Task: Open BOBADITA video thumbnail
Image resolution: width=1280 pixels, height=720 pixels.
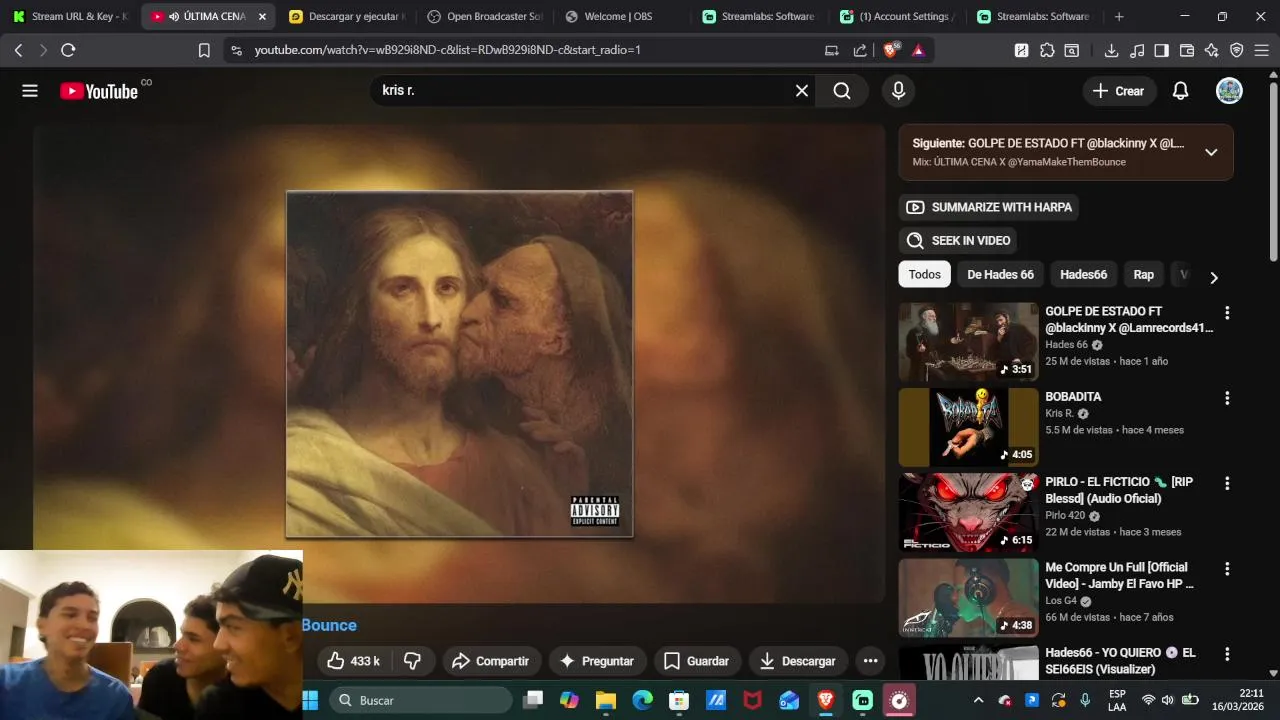Action: [x=968, y=427]
